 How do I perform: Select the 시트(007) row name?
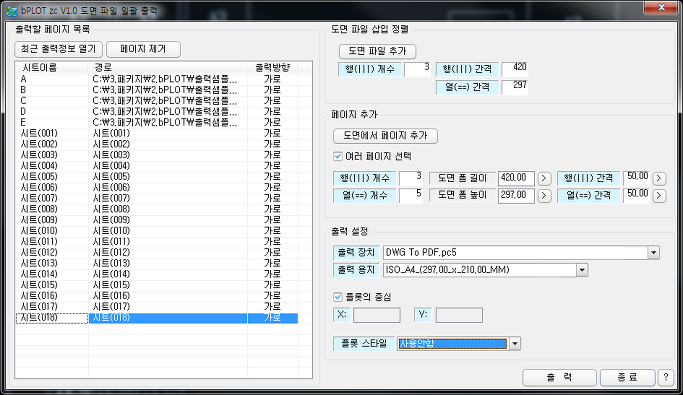(x=39, y=198)
